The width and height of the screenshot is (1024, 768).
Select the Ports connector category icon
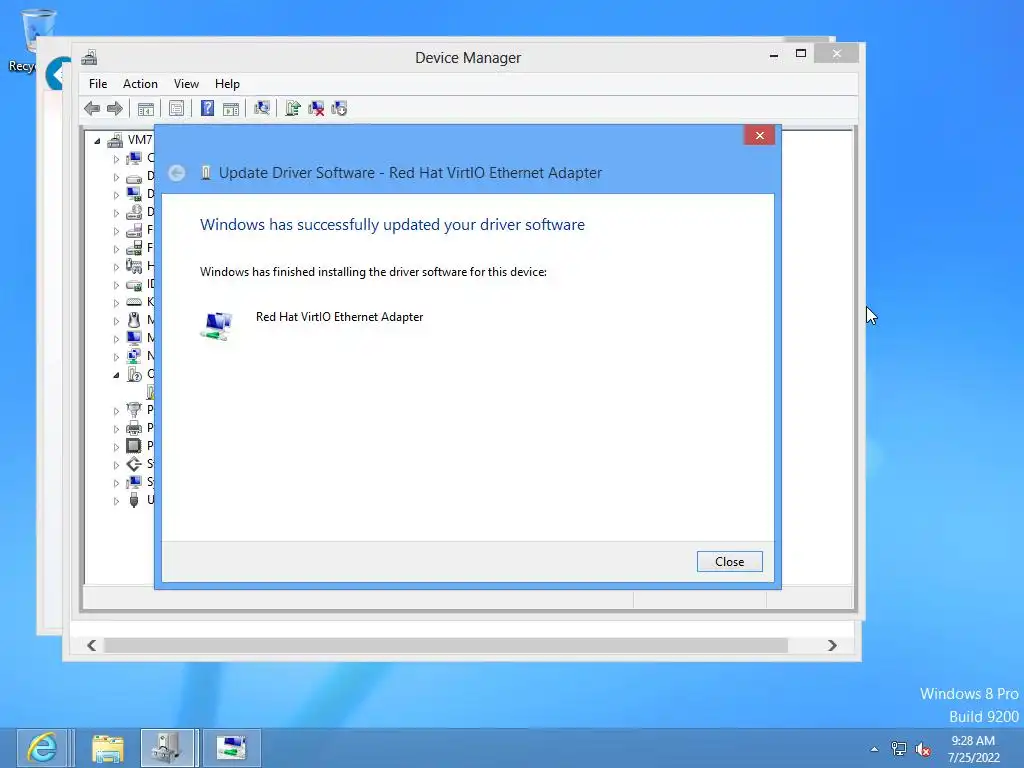coord(134,410)
